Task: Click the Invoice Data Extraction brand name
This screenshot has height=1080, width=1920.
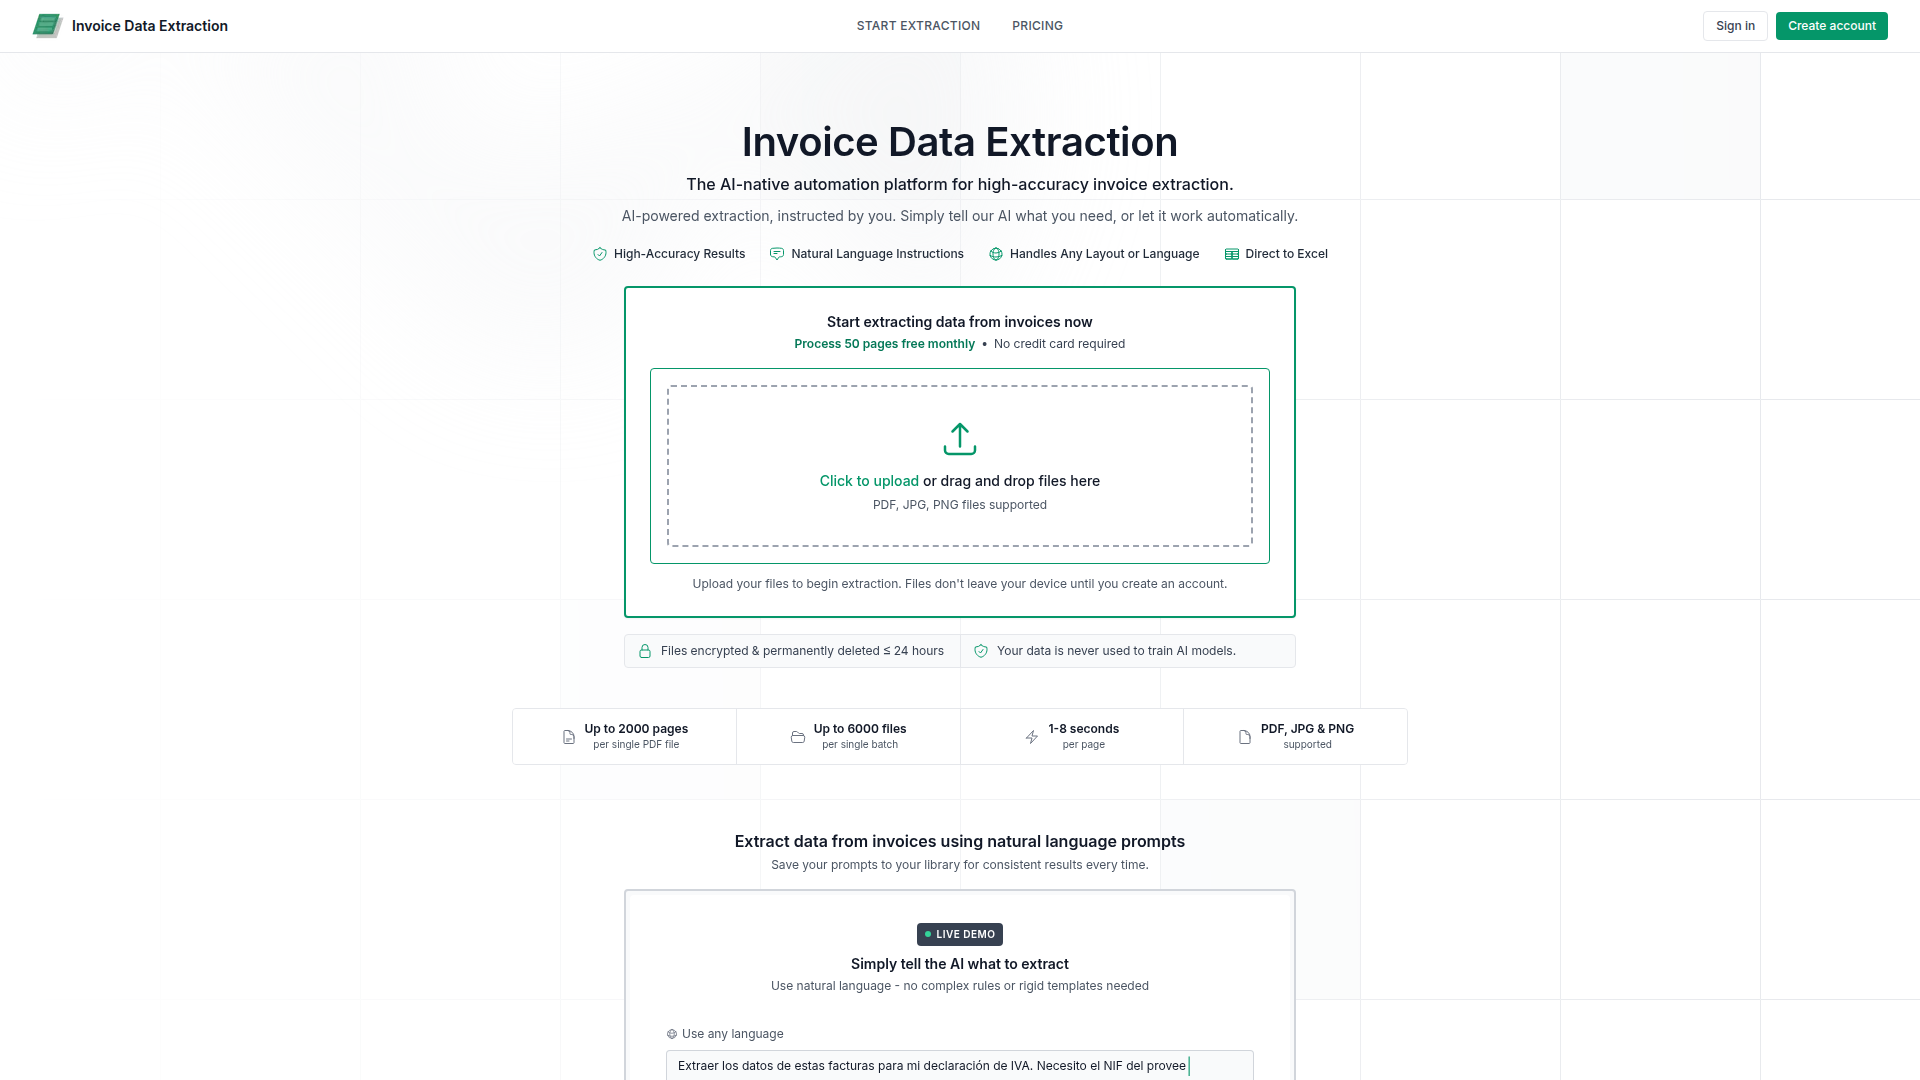Action: point(150,26)
